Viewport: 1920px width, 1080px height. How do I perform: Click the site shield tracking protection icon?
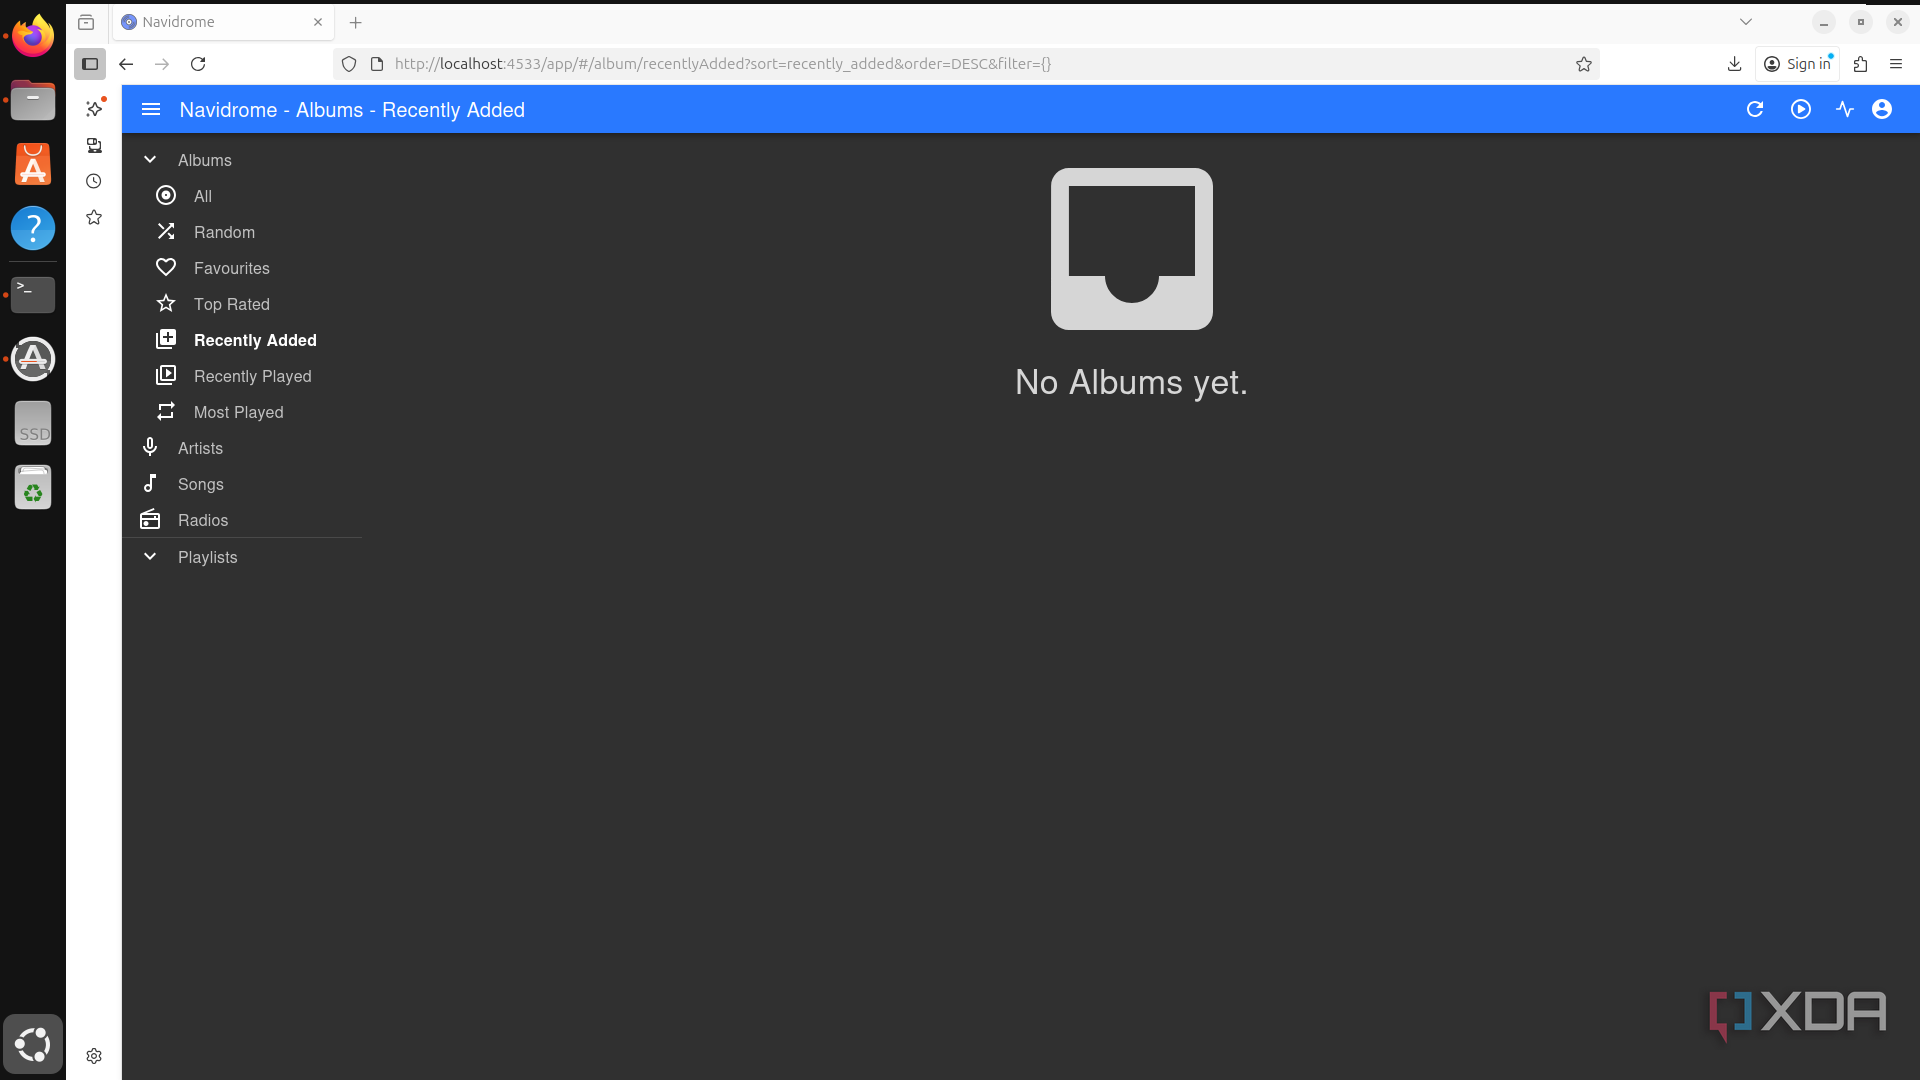[x=349, y=64]
